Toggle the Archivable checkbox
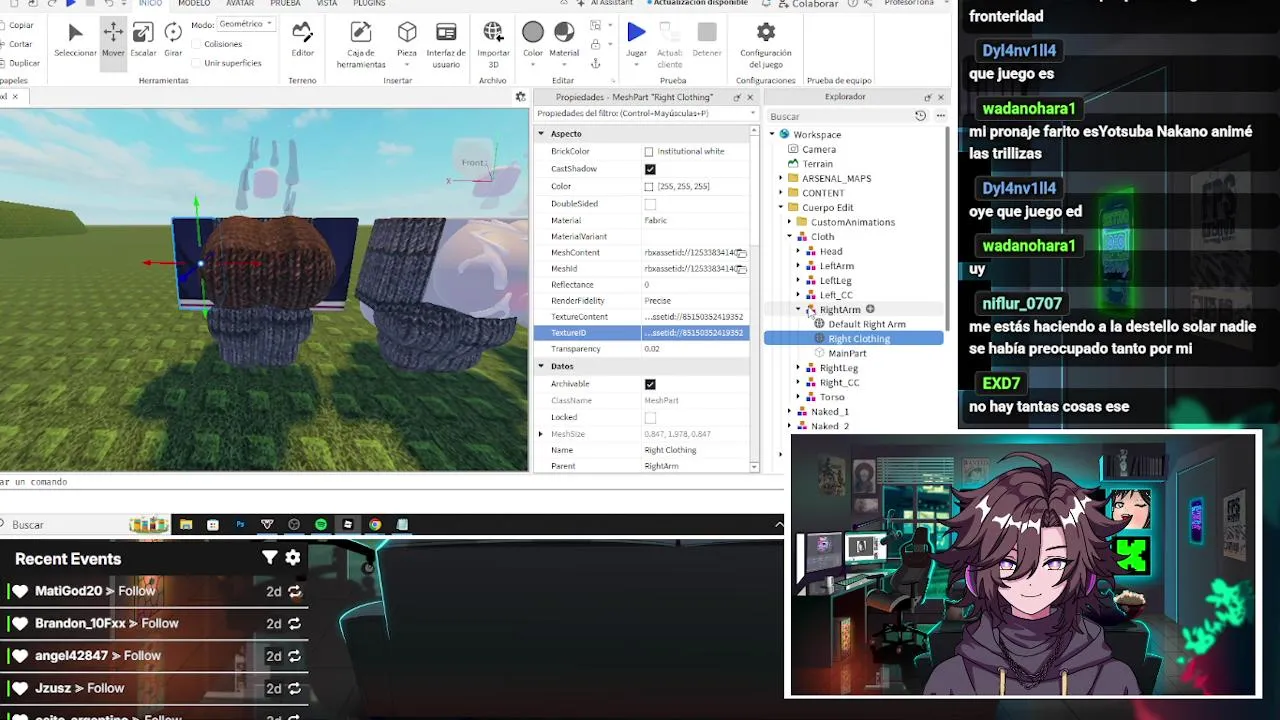The image size is (1280, 720). click(x=650, y=384)
